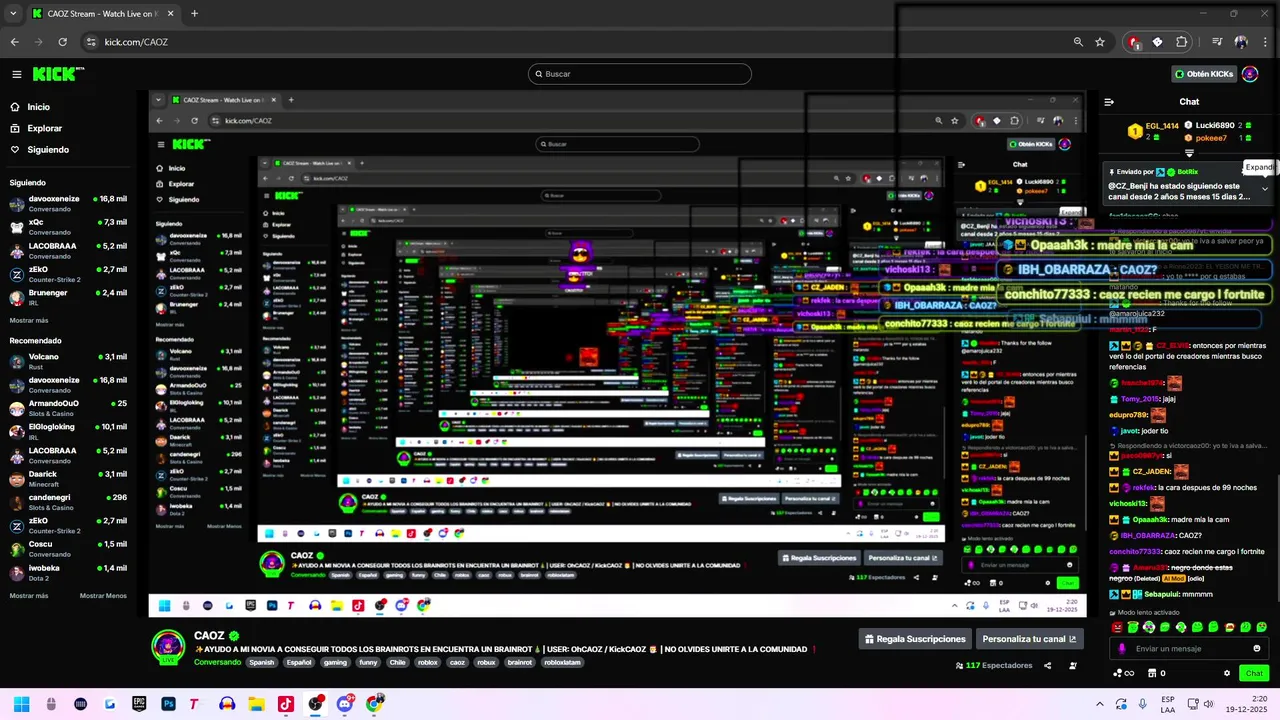The image size is (1280, 720).
Task: Show hidden system tray icons chevron
Action: [x=1100, y=704]
